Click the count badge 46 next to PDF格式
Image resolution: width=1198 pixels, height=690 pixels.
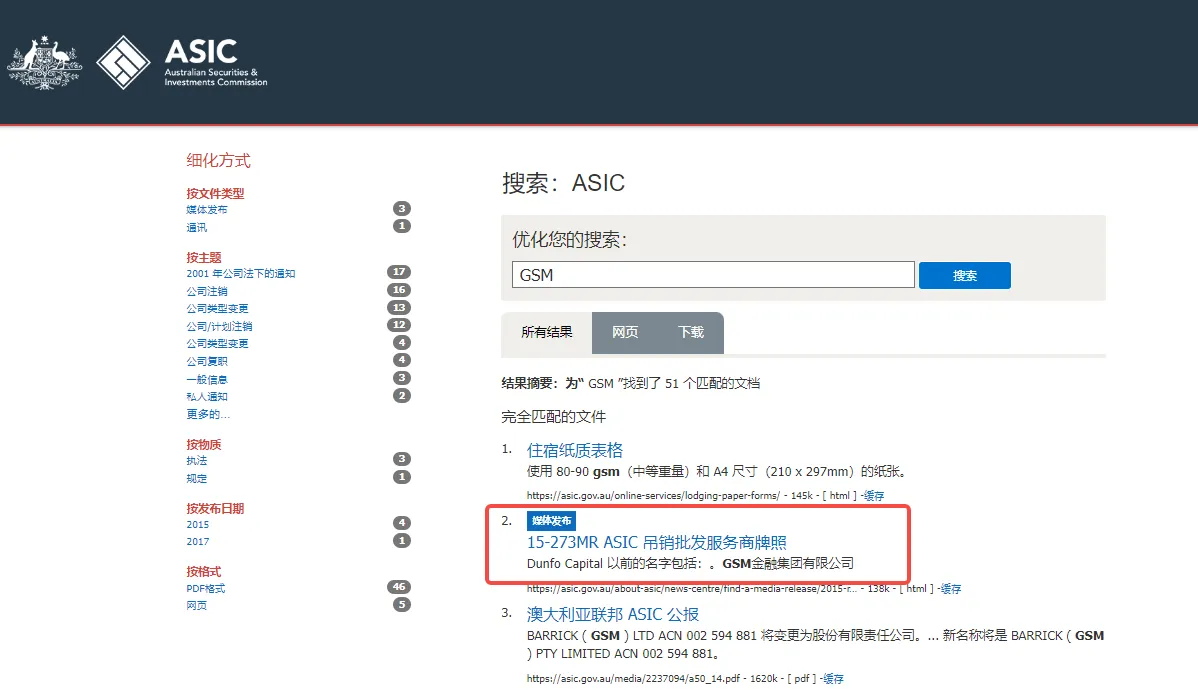point(399,587)
